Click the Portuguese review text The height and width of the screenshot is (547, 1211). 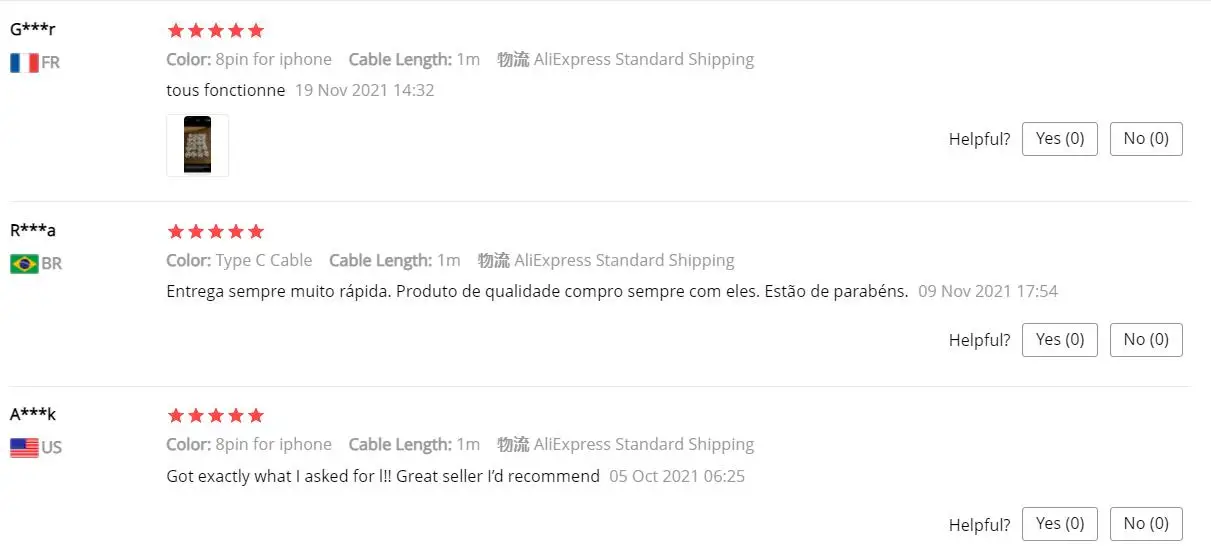[537, 292]
